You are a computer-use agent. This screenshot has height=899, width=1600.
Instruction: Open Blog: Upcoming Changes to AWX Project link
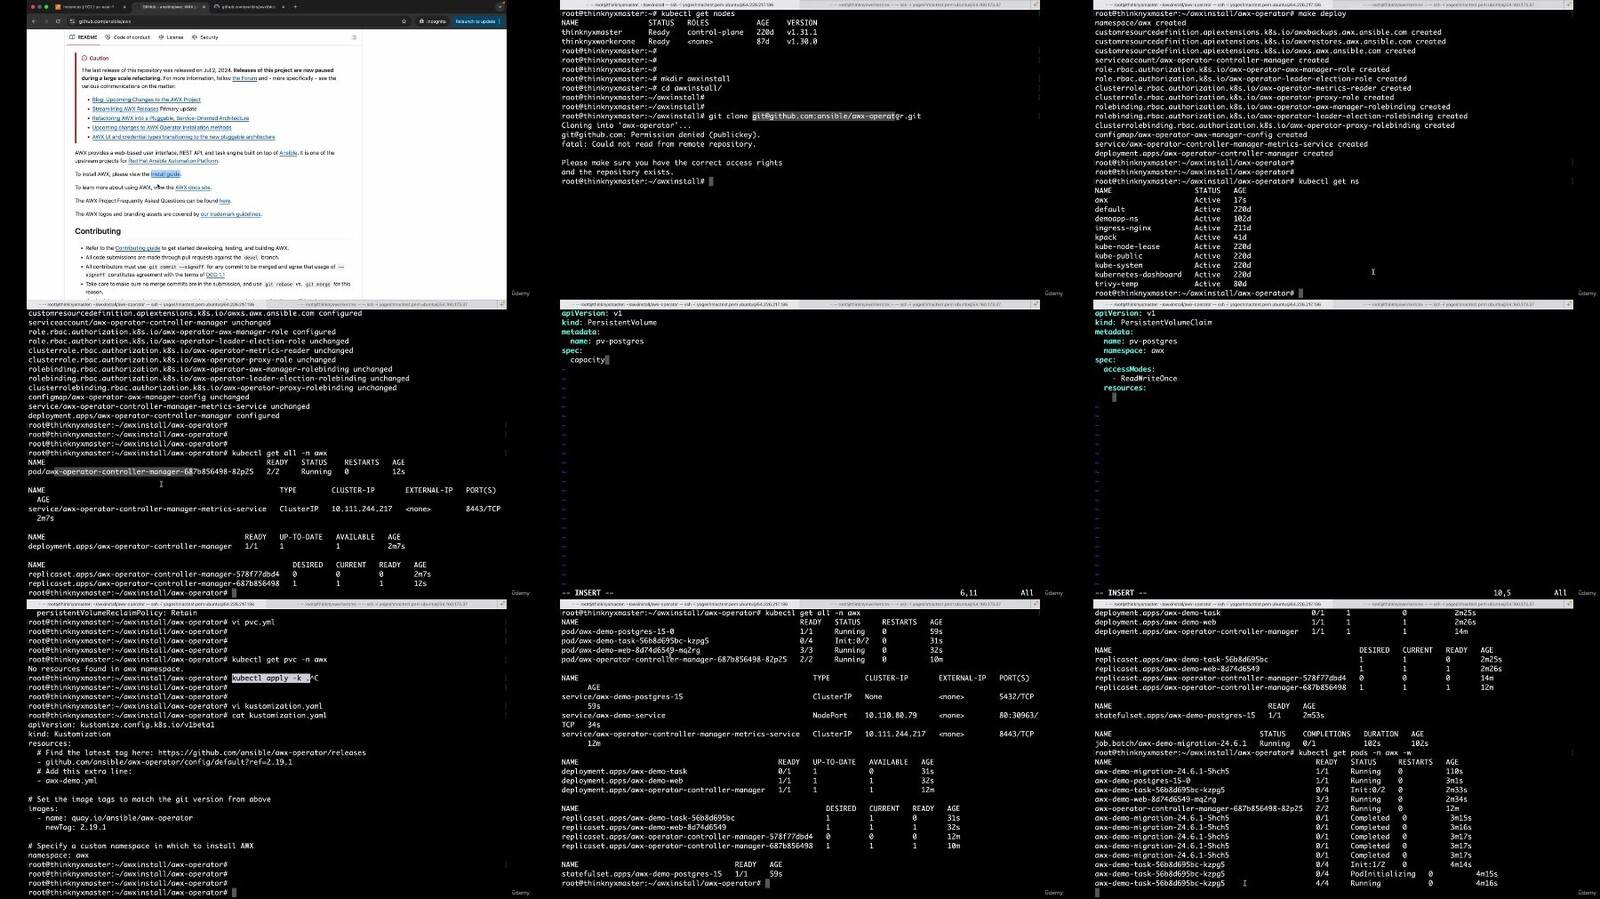pyautogui.click(x=146, y=100)
